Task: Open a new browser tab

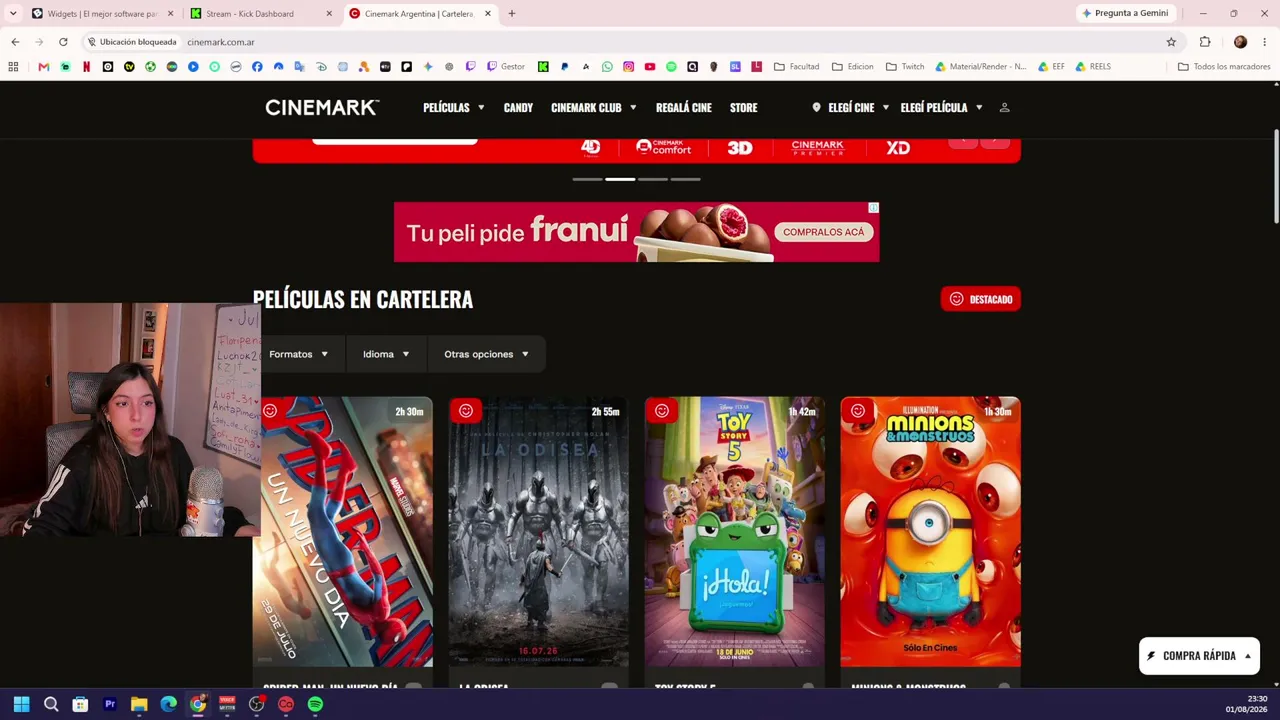Action: coord(512,14)
